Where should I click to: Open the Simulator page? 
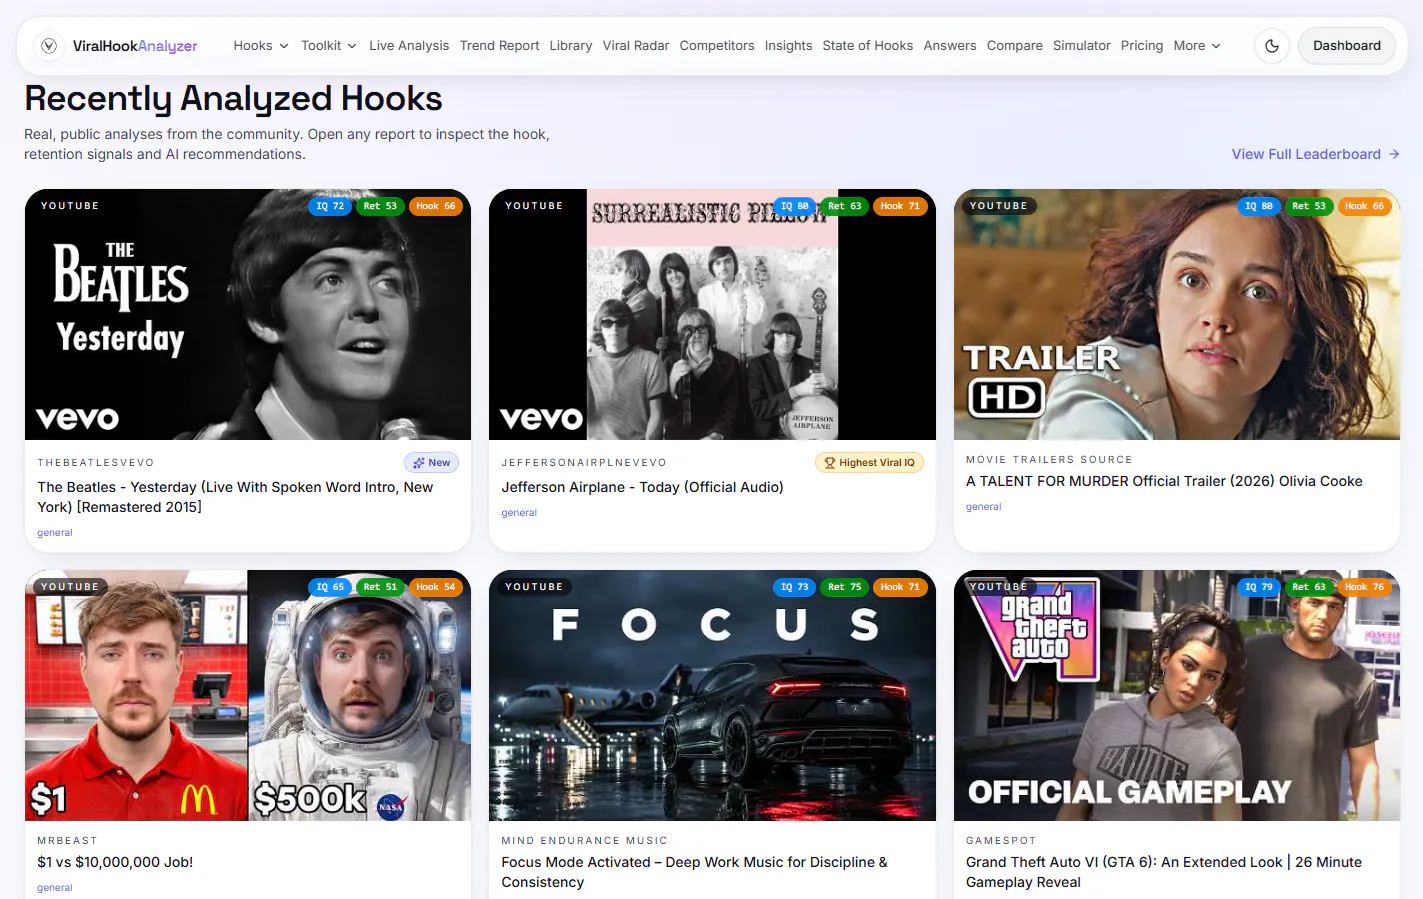pos(1082,46)
